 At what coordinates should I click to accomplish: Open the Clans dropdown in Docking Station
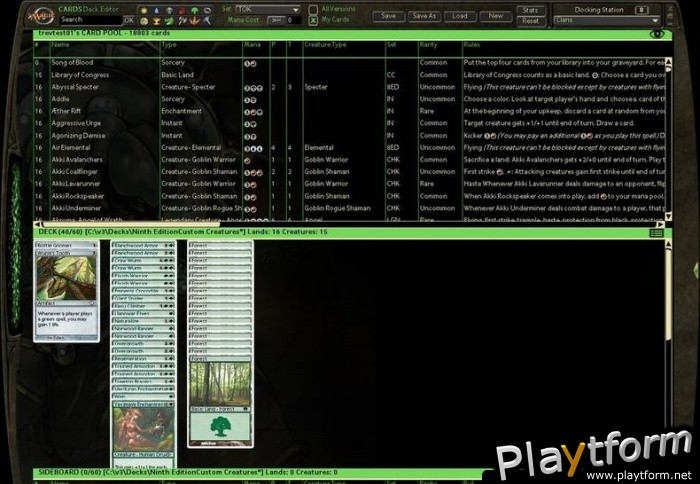tap(606, 20)
